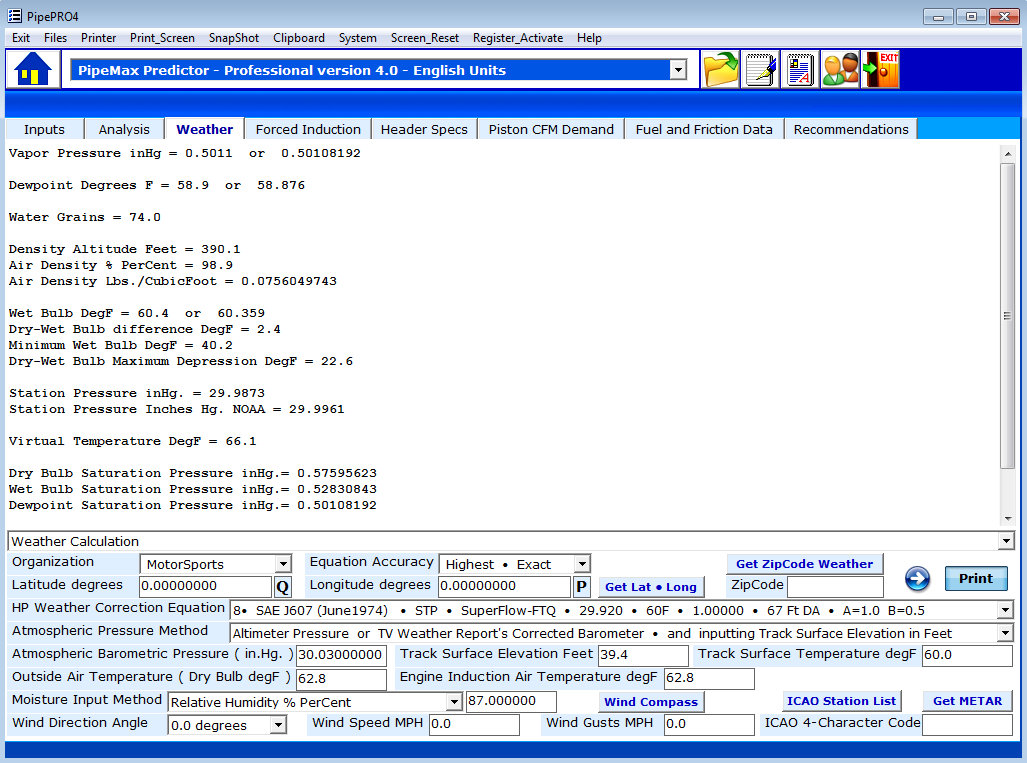Screen dimensions: 1027x763
Task: Switch to the Forced Induction tab
Action: (307, 128)
